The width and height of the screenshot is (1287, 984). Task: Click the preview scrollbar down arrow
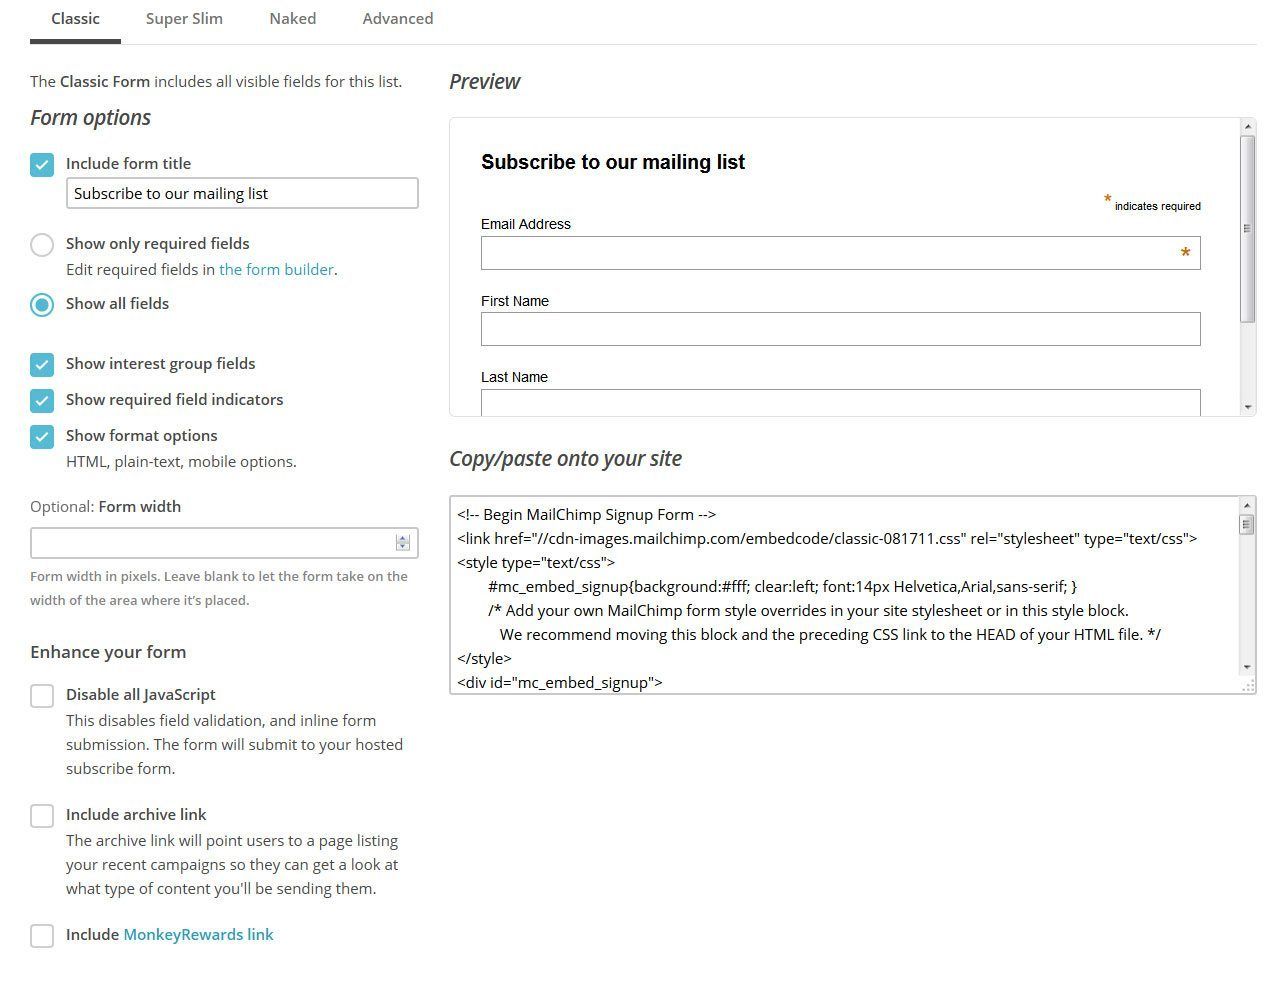1247,407
